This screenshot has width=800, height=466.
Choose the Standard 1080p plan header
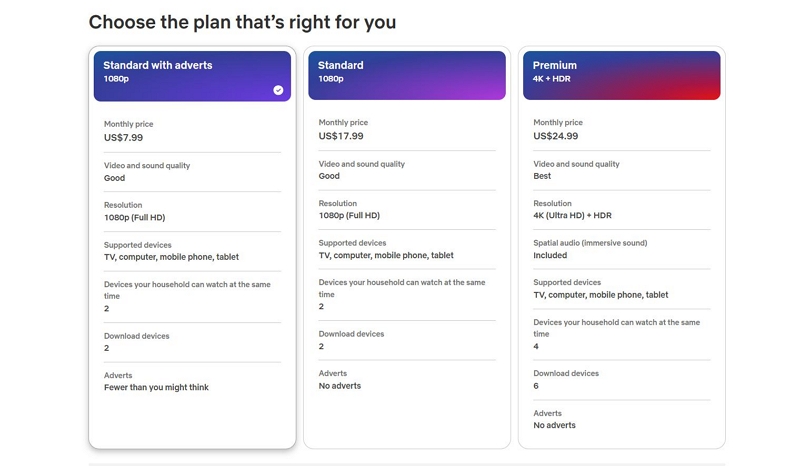tap(406, 75)
